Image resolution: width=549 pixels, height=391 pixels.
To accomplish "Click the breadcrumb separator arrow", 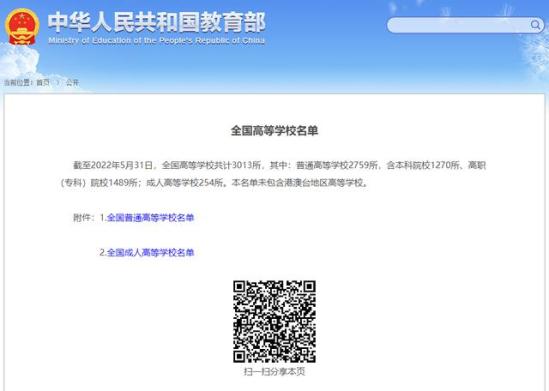I will pyautogui.click(x=58, y=83).
